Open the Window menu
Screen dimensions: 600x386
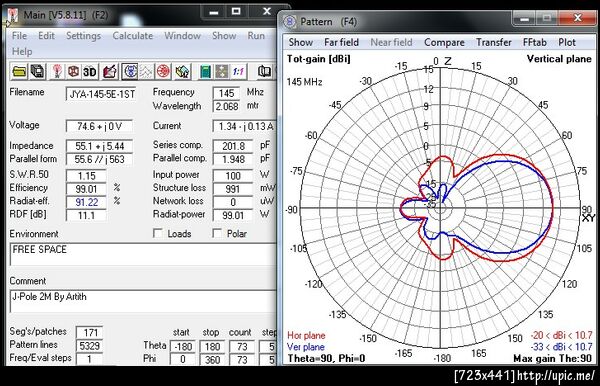pos(183,36)
